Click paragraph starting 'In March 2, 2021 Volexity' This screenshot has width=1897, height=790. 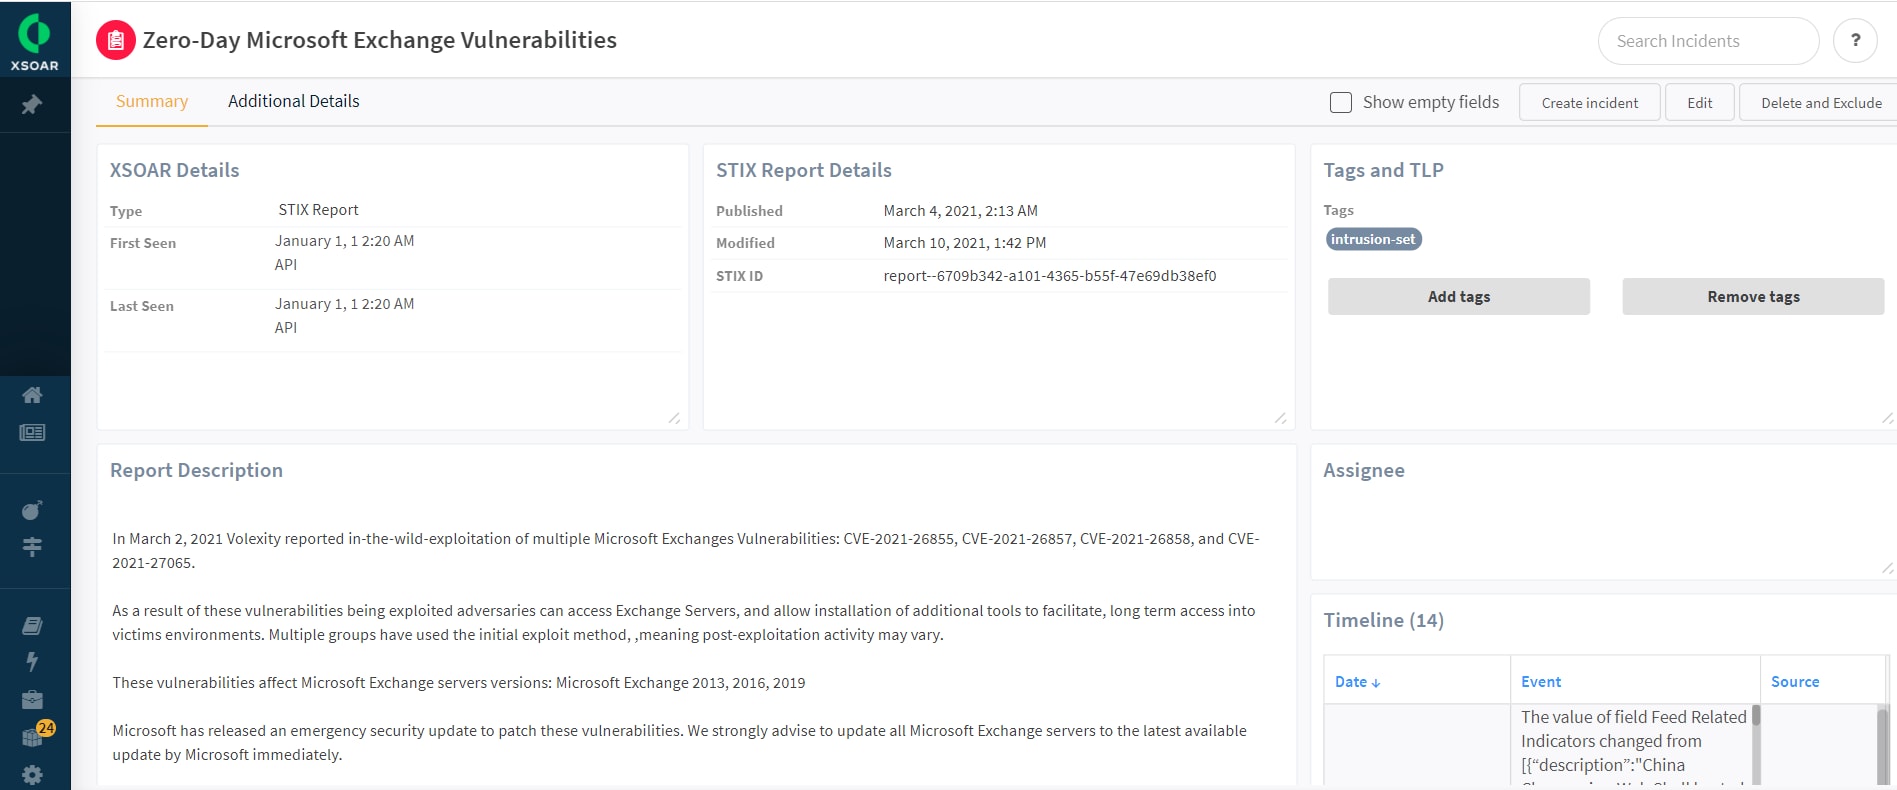[x=686, y=551]
